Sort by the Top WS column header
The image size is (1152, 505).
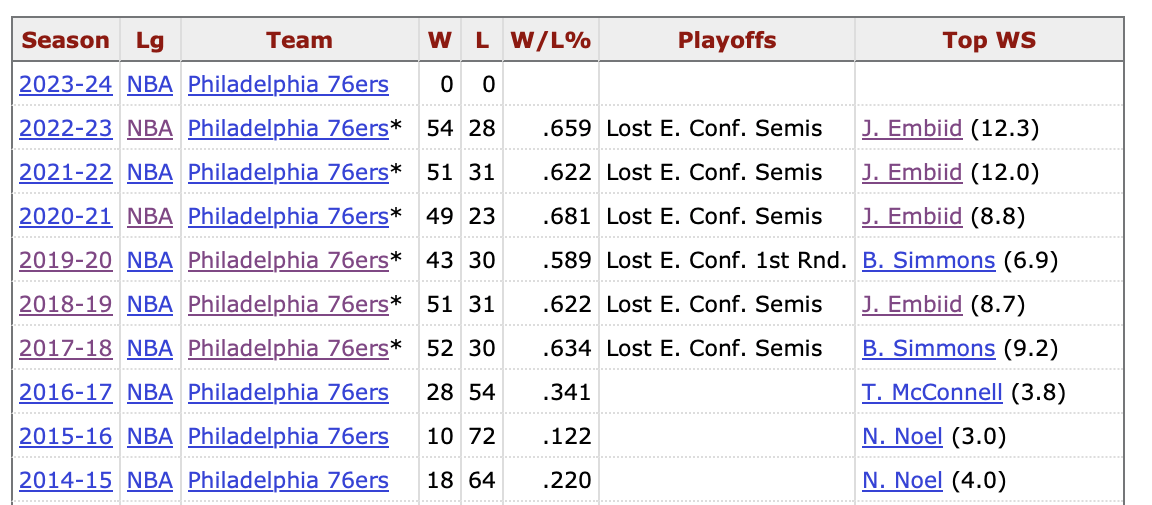click(988, 41)
